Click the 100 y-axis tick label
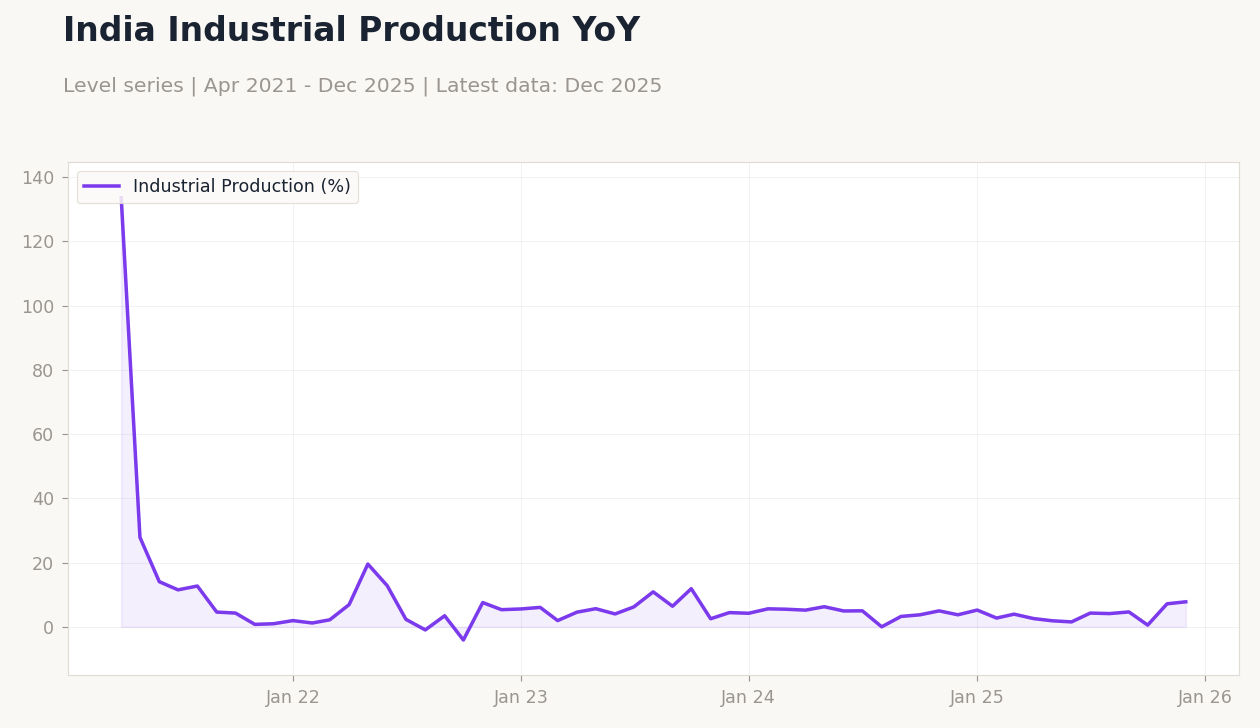1260x728 pixels. tap(38, 307)
